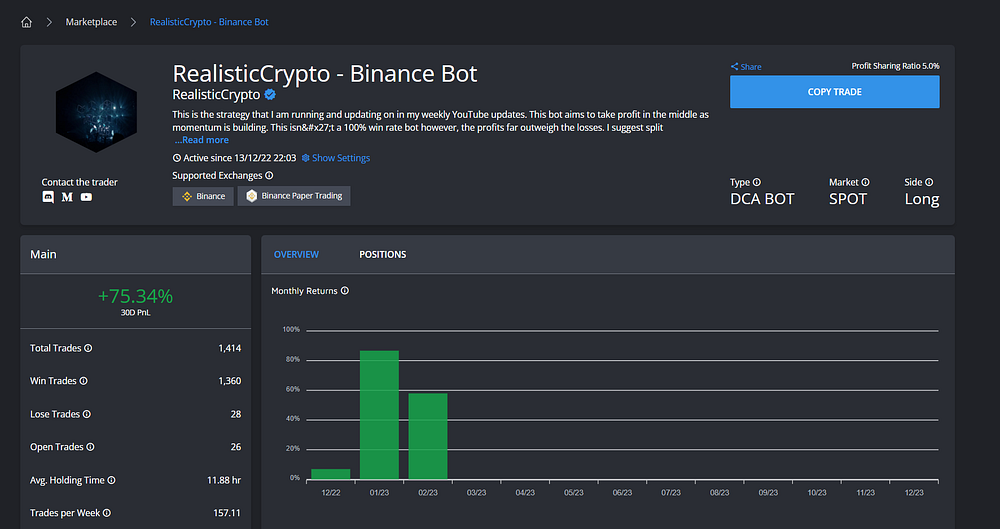The width and height of the screenshot is (1000, 529).
Task: Select the OVERVIEW tab
Action: click(x=297, y=255)
